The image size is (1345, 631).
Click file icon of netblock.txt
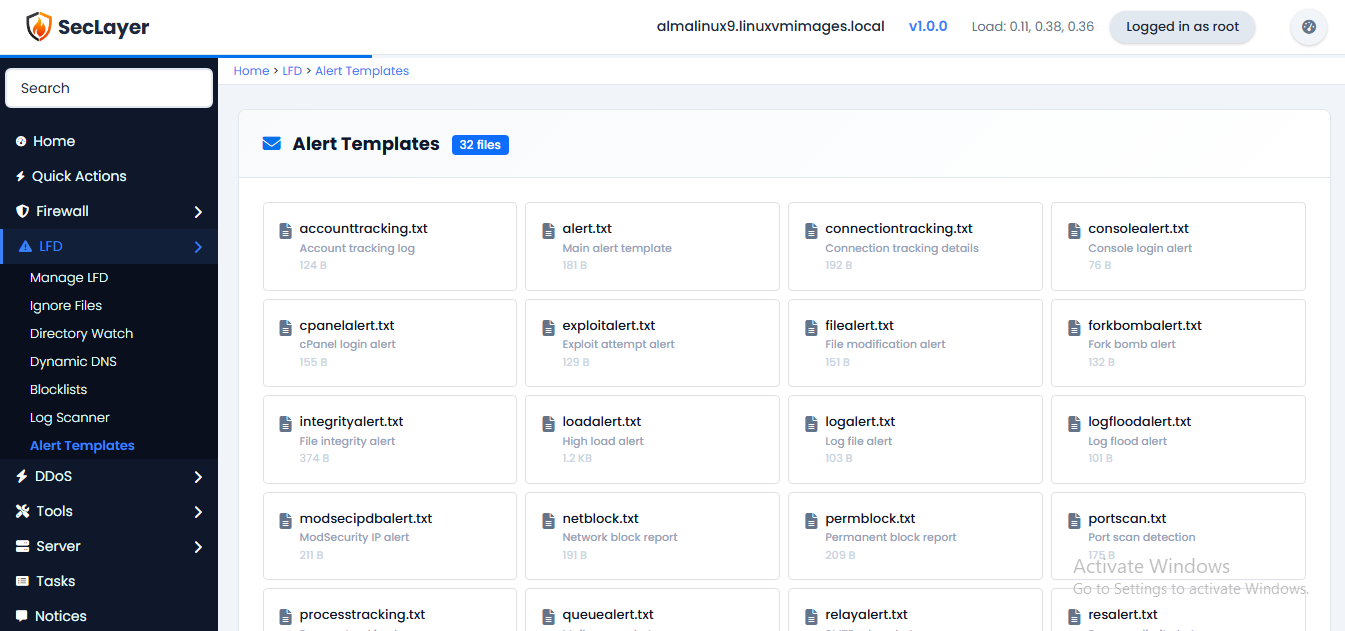pyautogui.click(x=548, y=521)
